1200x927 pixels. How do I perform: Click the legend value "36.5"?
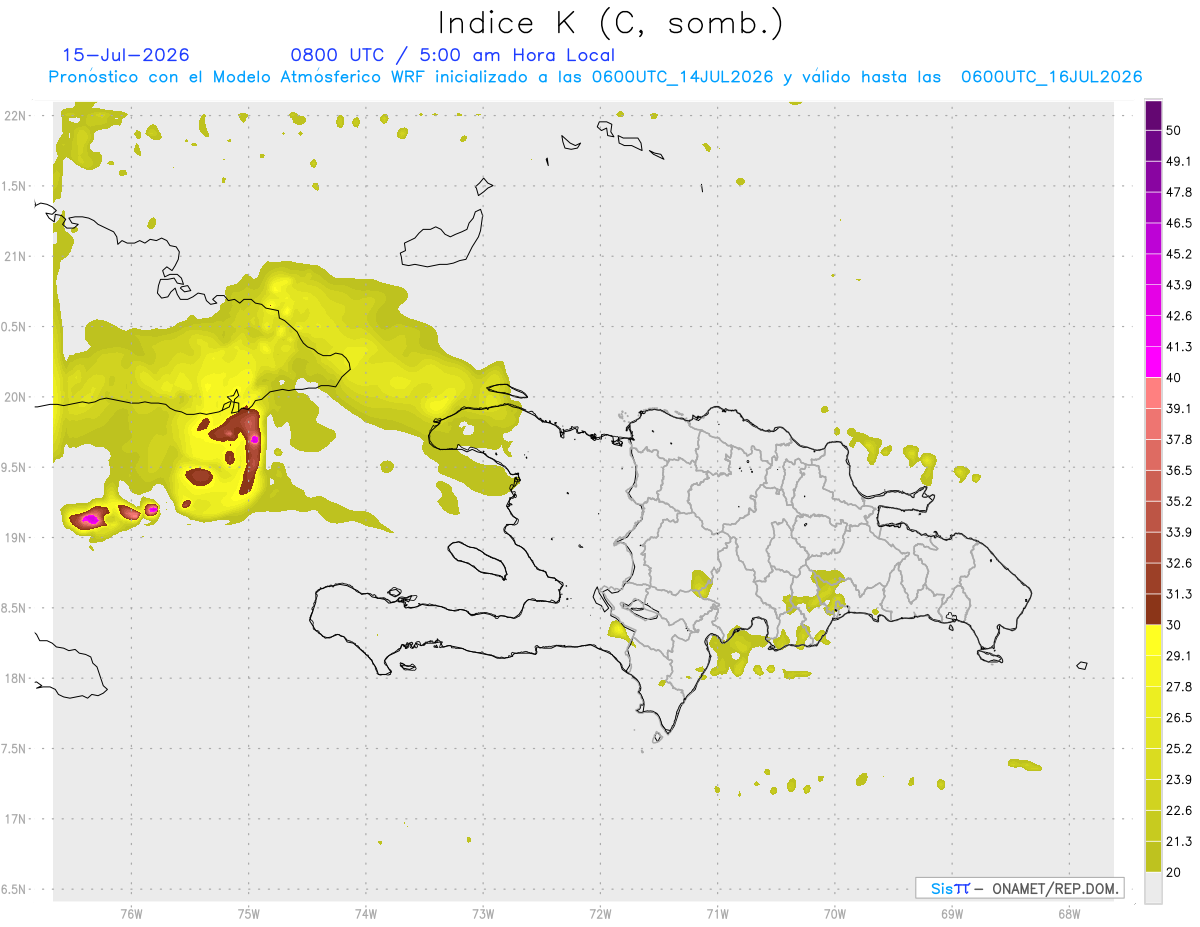tap(1179, 471)
